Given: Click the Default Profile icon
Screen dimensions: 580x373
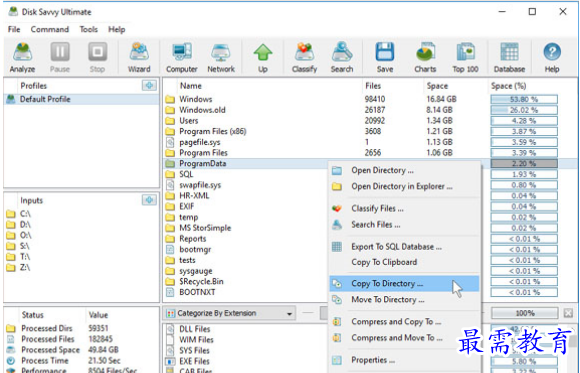Looking at the screenshot, I should click(11, 99).
